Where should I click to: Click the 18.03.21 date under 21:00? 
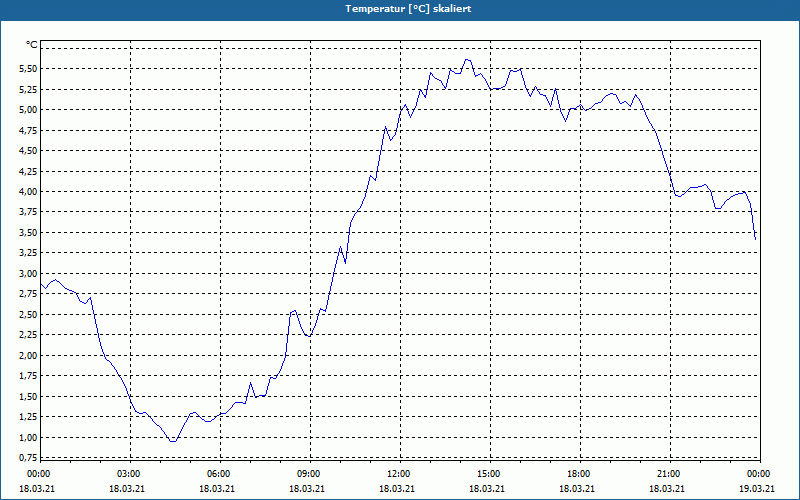(669, 488)
